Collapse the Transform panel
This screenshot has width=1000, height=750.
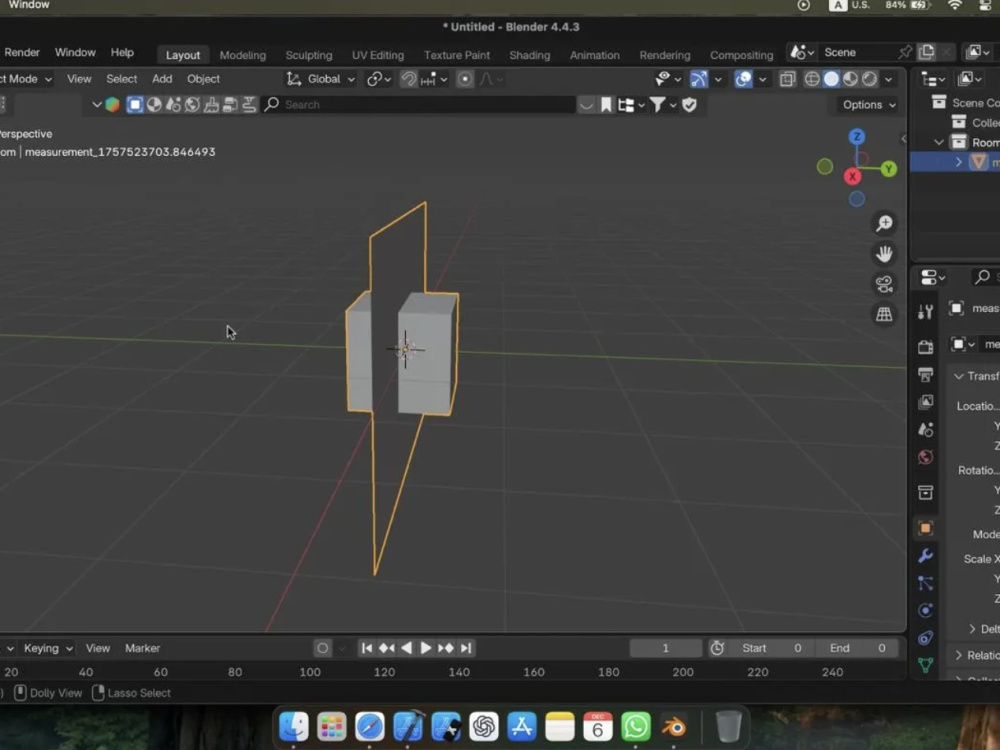click(959, 376)
